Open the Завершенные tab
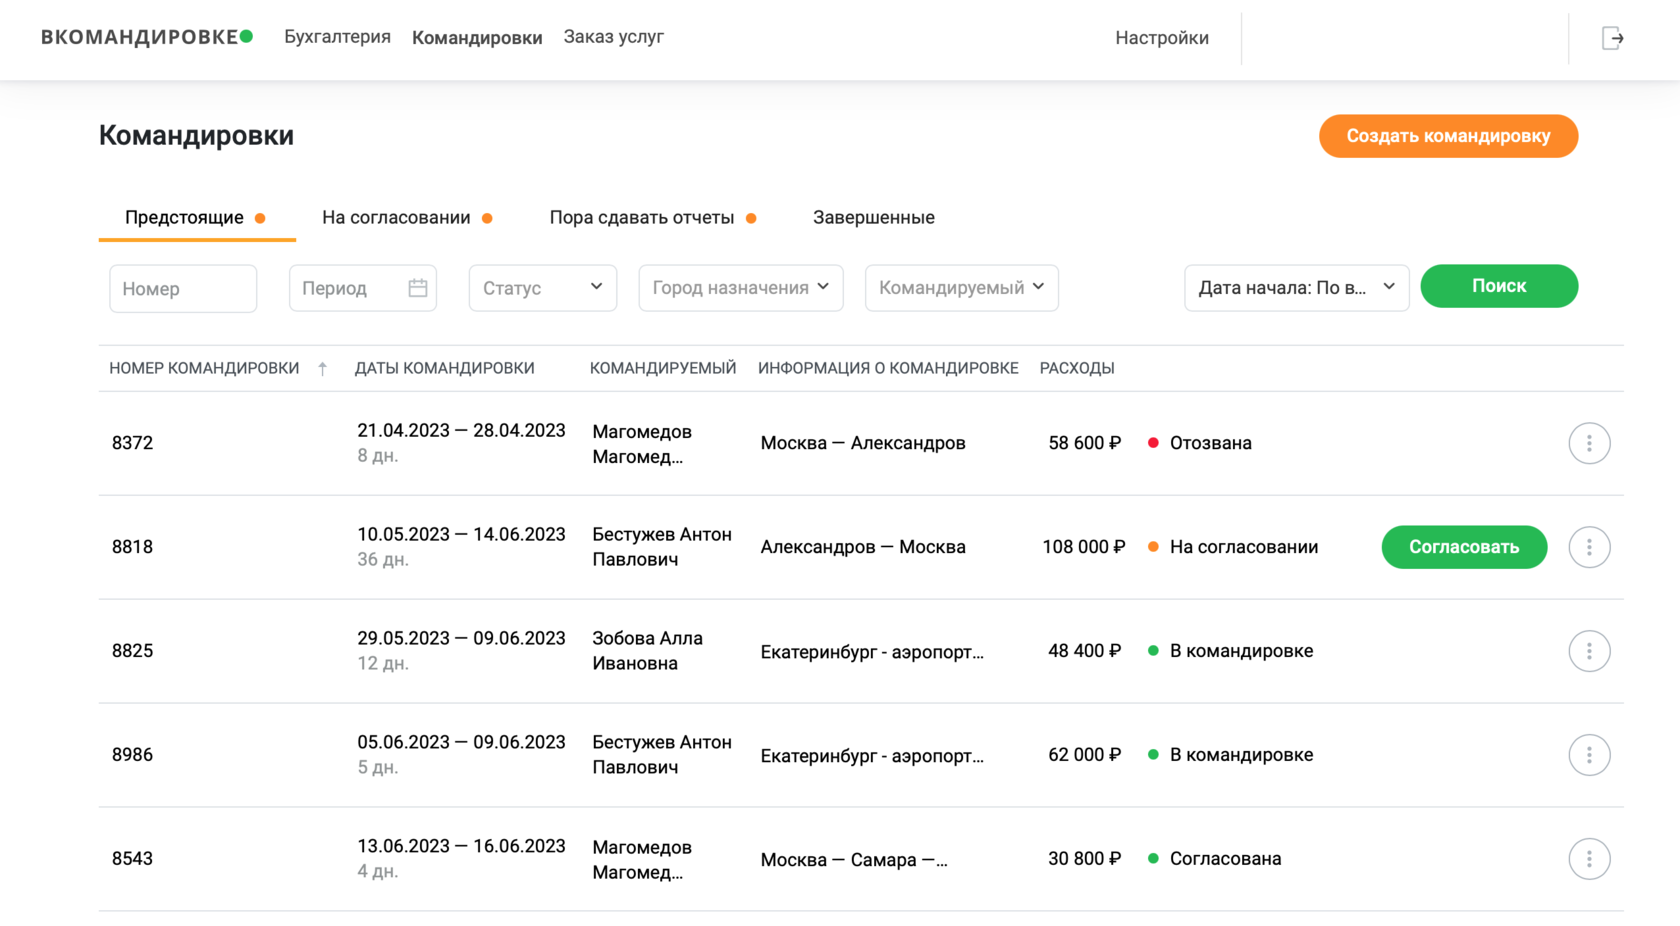Screen dimensions: 1680x926 (874, 217)
